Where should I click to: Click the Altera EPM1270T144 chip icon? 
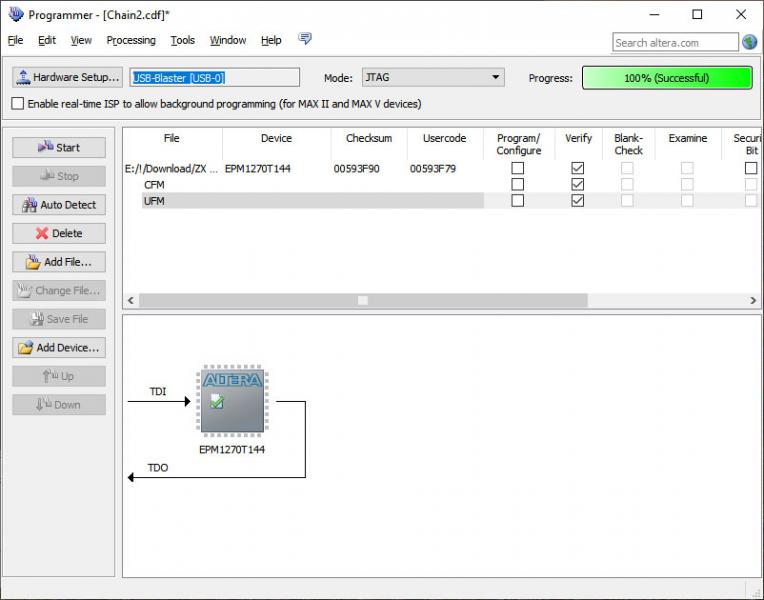coord(232,400)
